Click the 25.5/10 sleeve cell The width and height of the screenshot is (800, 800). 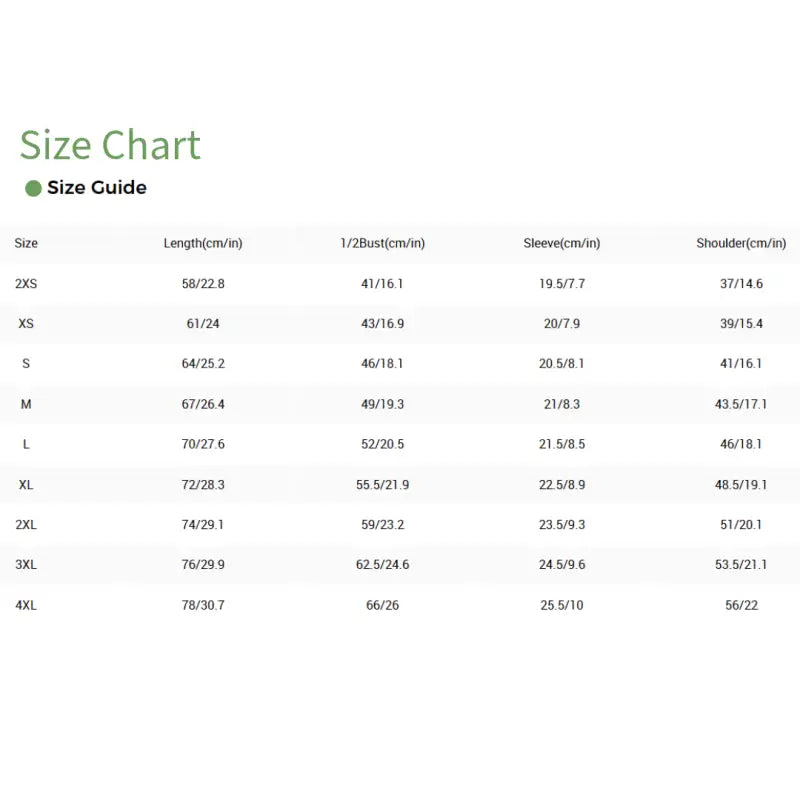tap(562, 605)
